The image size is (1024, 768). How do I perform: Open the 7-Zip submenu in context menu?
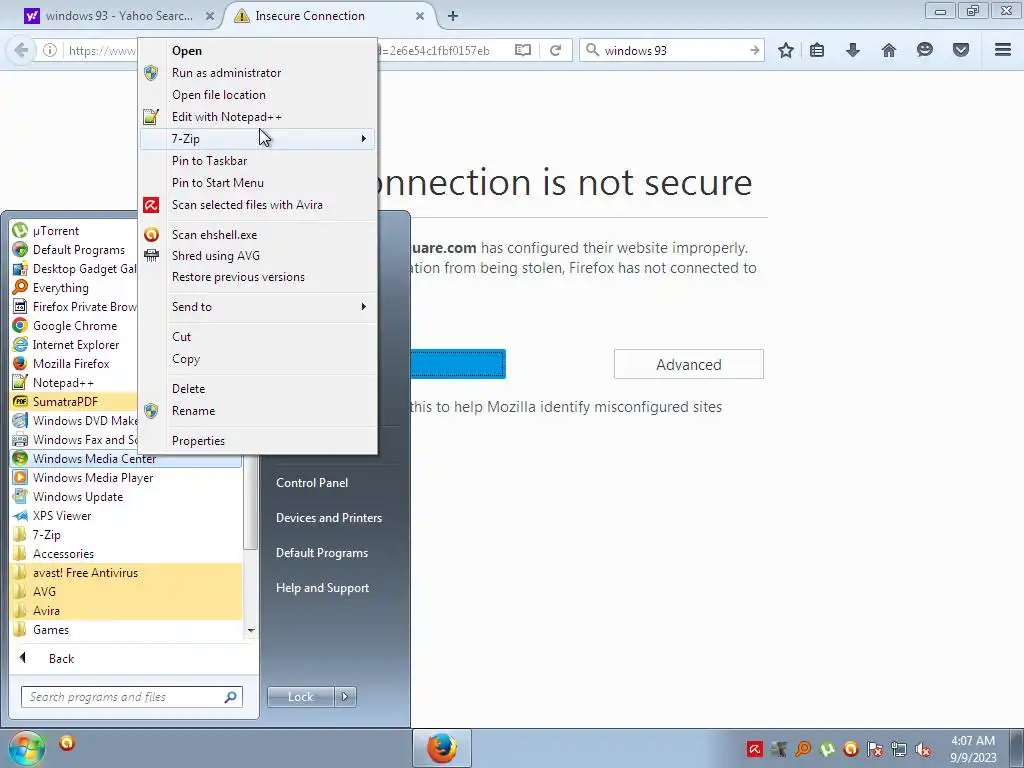coord(257,138)
